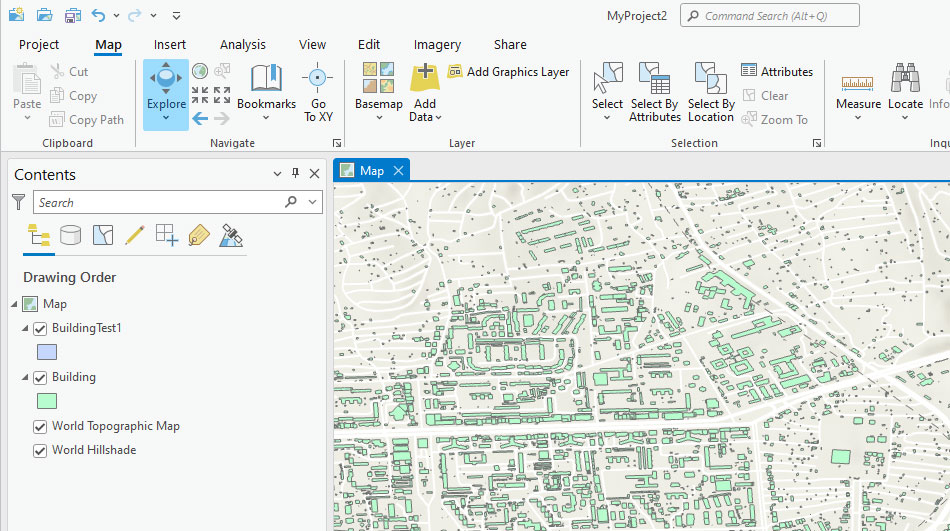Clear the current selection
This screenshot has width=950, height=531.
765,96
